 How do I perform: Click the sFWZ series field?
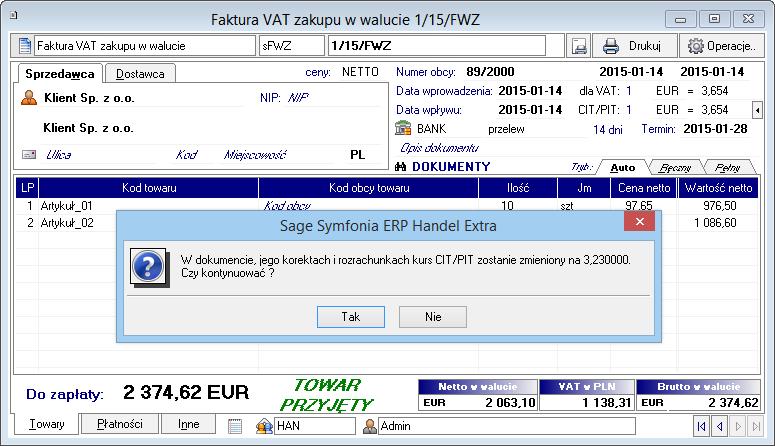click(292, 46)
